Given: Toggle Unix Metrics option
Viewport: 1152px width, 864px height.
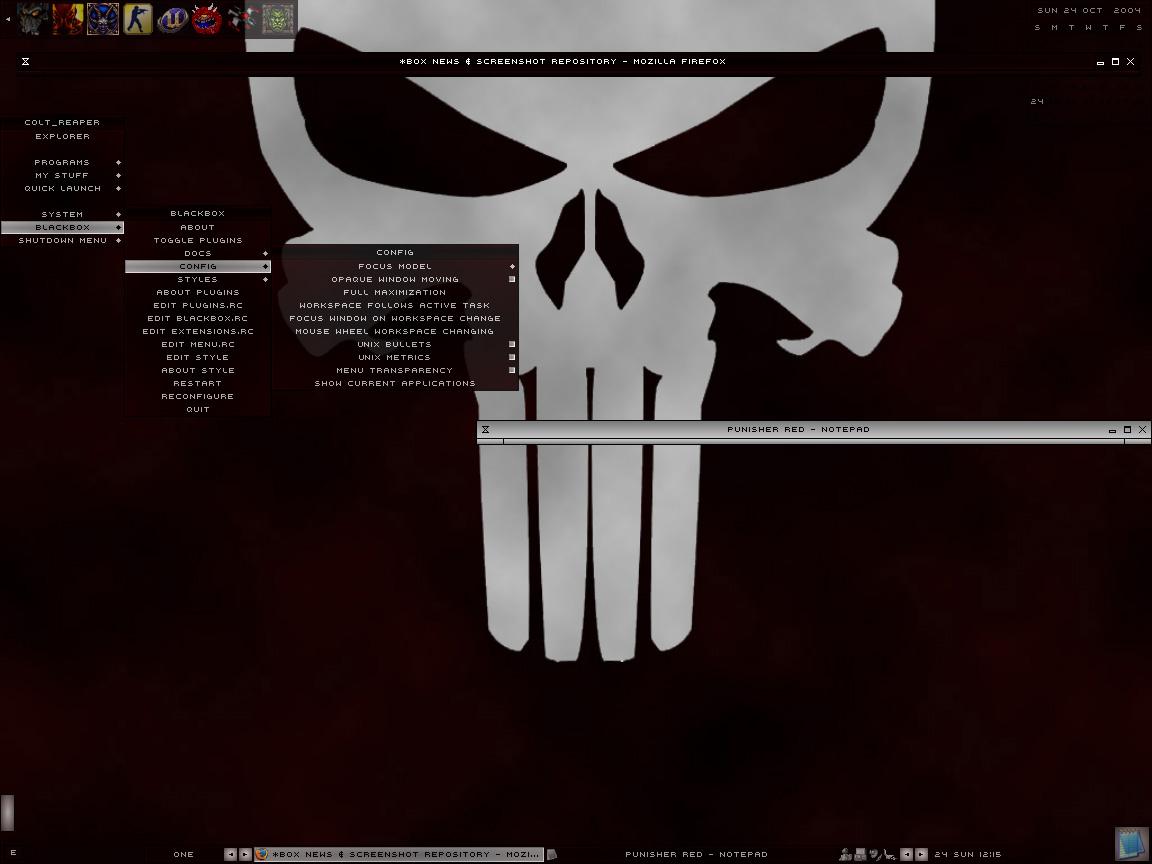Looking at the screenshot, I should (395, 358).
